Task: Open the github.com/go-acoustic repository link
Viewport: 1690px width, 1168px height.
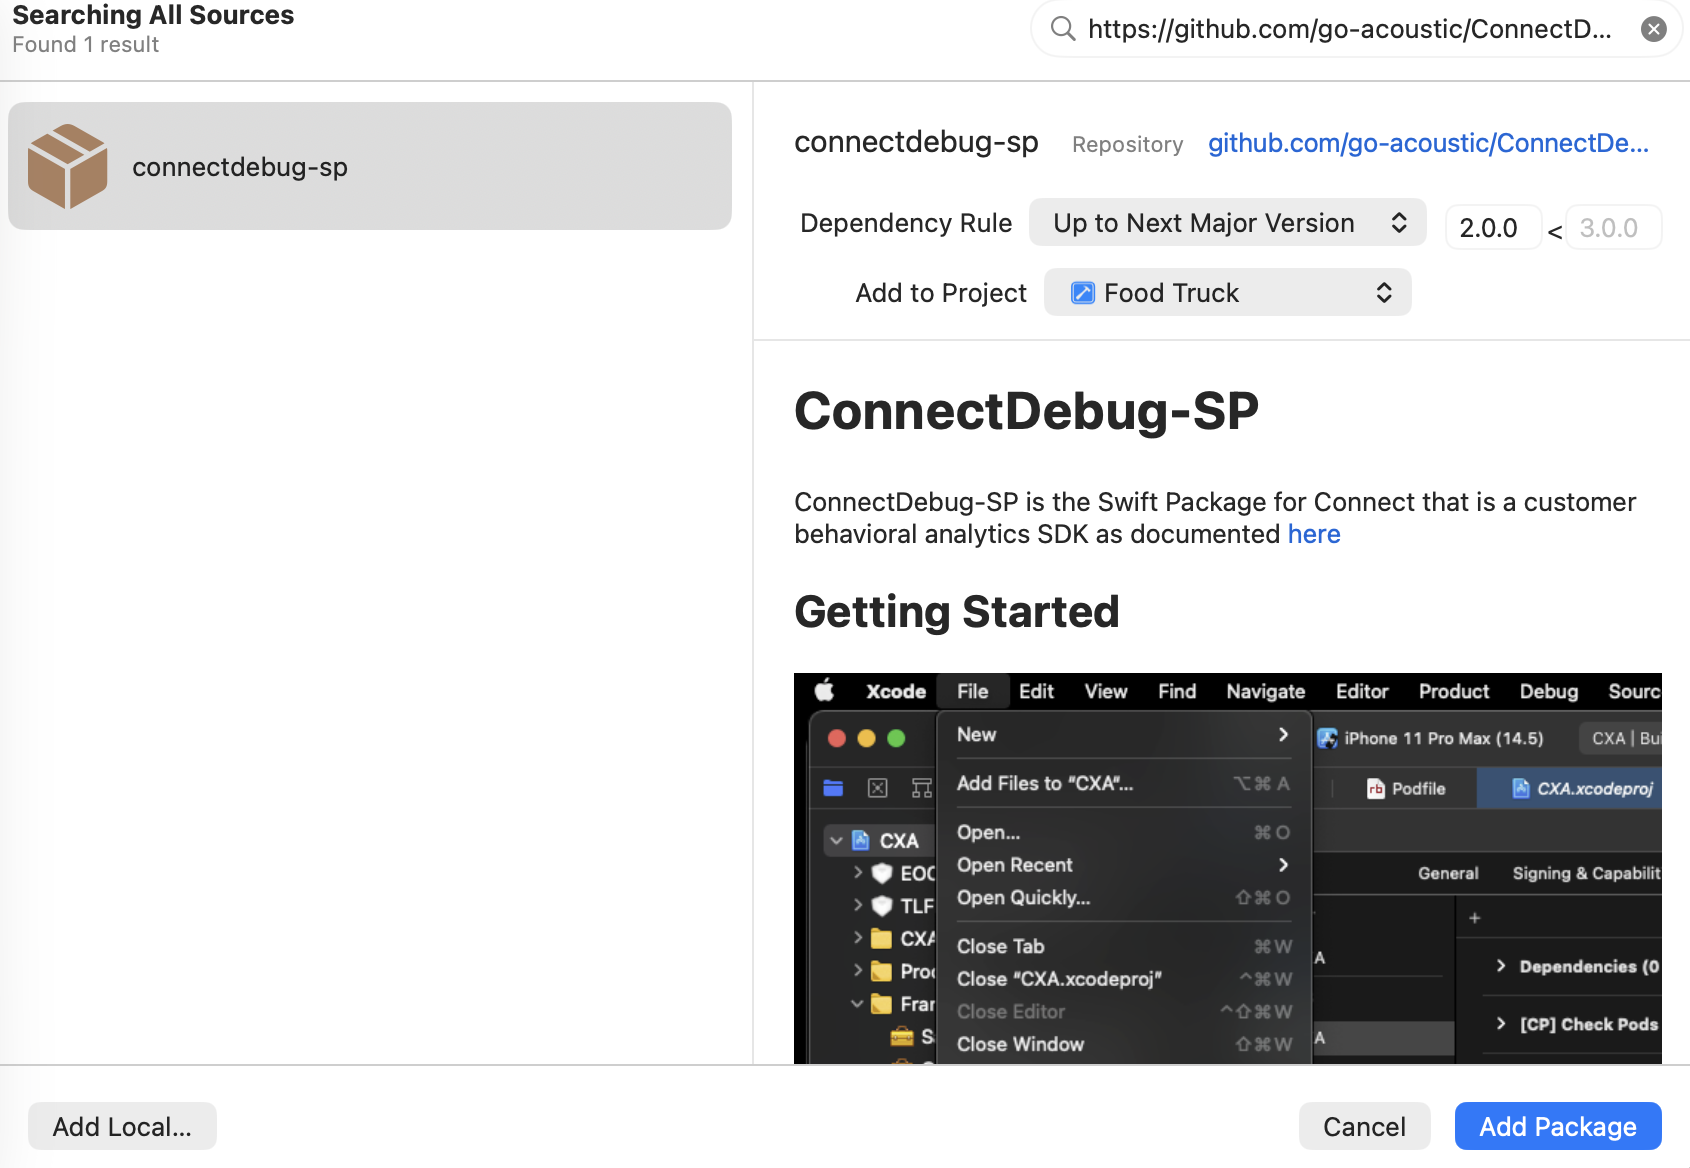Action: pos(1428,144)
